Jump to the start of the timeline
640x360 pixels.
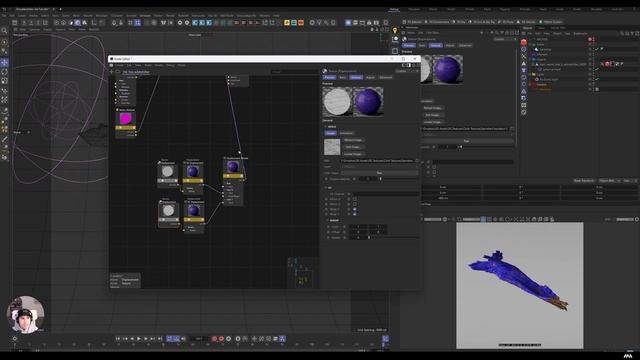pyautogui.click(x=118, y=339)
